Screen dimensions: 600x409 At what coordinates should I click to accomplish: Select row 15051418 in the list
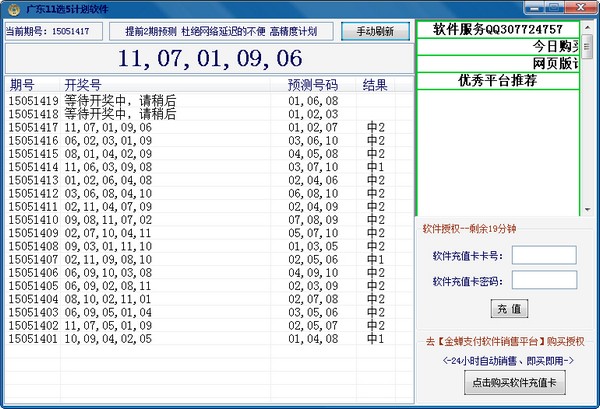pos(209,114)
